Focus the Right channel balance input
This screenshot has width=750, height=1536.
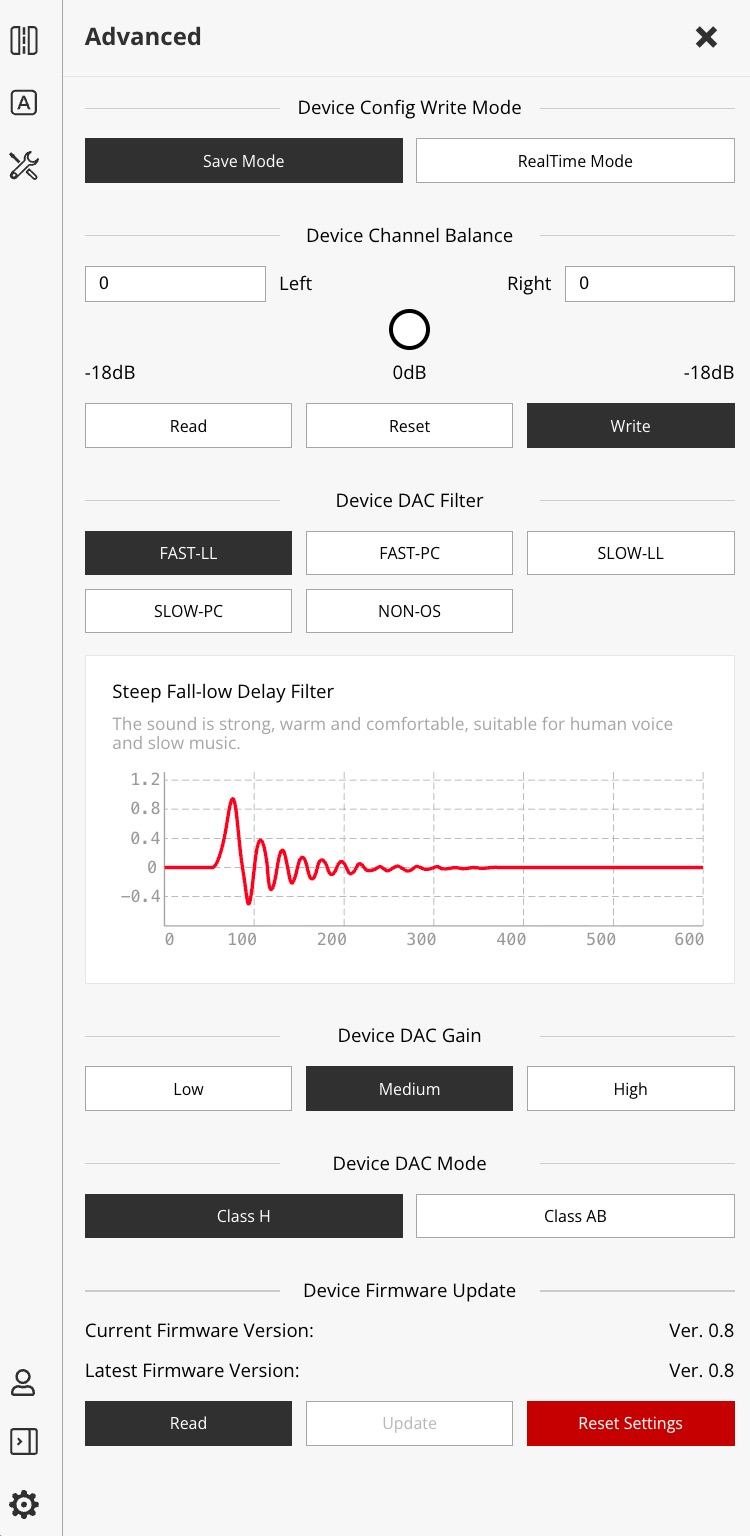click(x=649, y=284)
